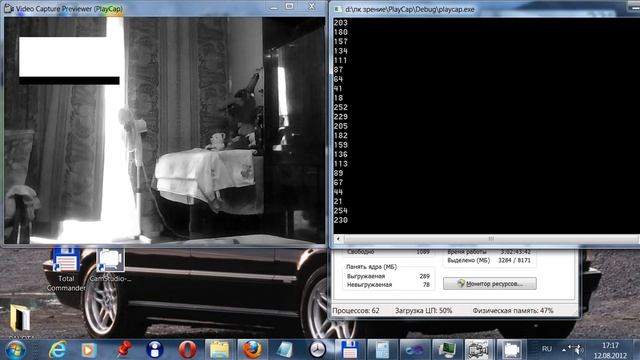640x360 pixels.
Task: Open the folder icon on the desktop
Action: [x=20, y=318]
